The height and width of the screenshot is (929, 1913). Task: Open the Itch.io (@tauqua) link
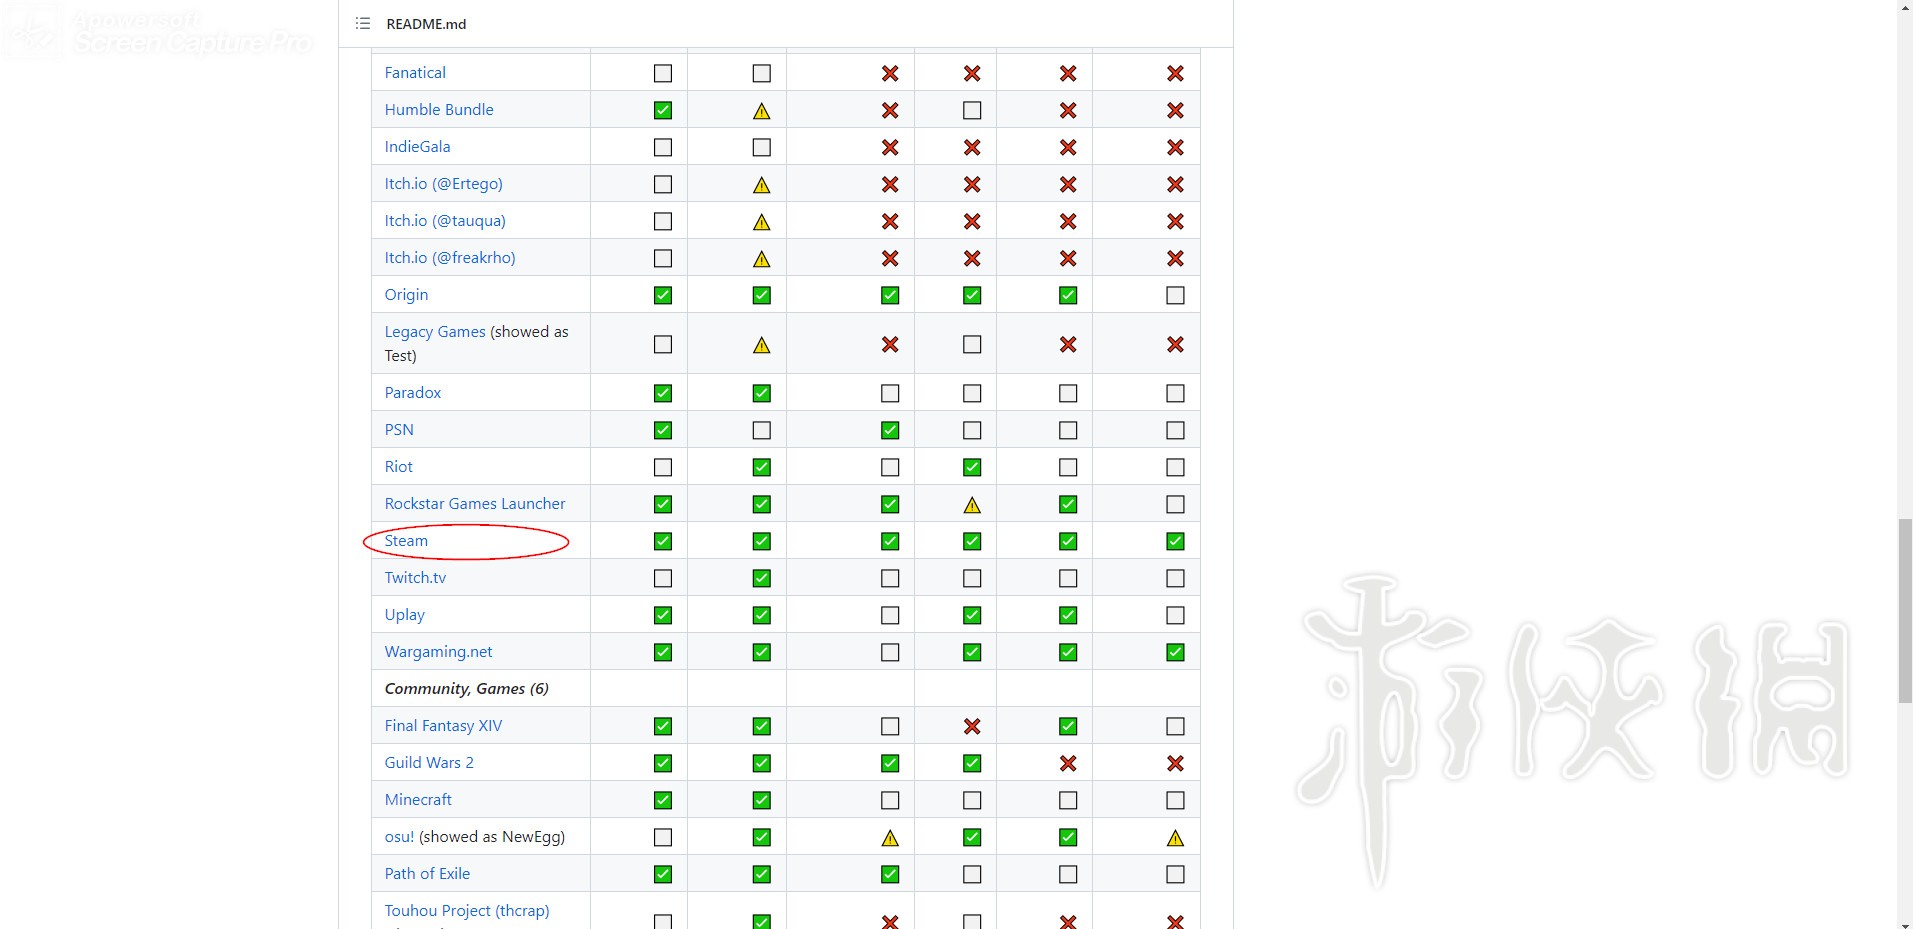445,220
